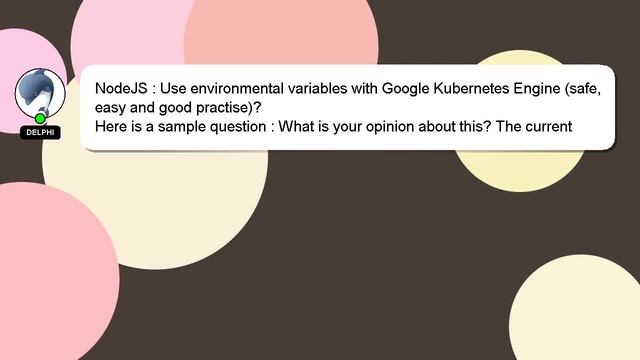Click the line 'easy and good practise)?'

(178, 108)
